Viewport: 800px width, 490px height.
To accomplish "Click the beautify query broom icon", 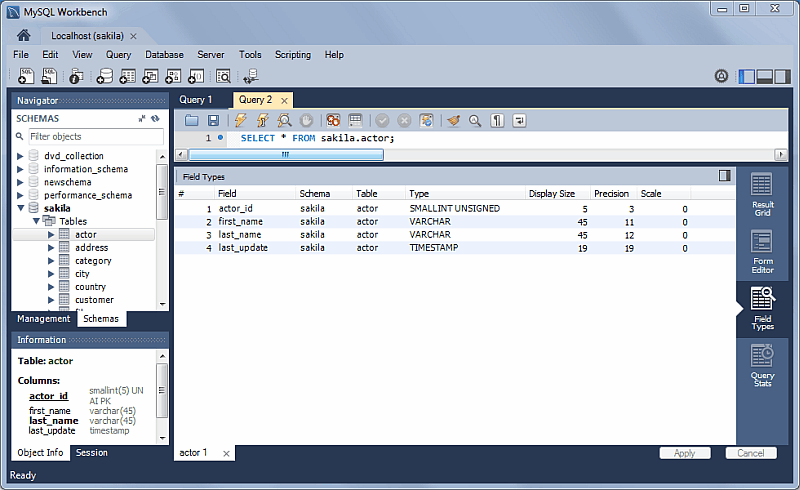I will [453, 120].
